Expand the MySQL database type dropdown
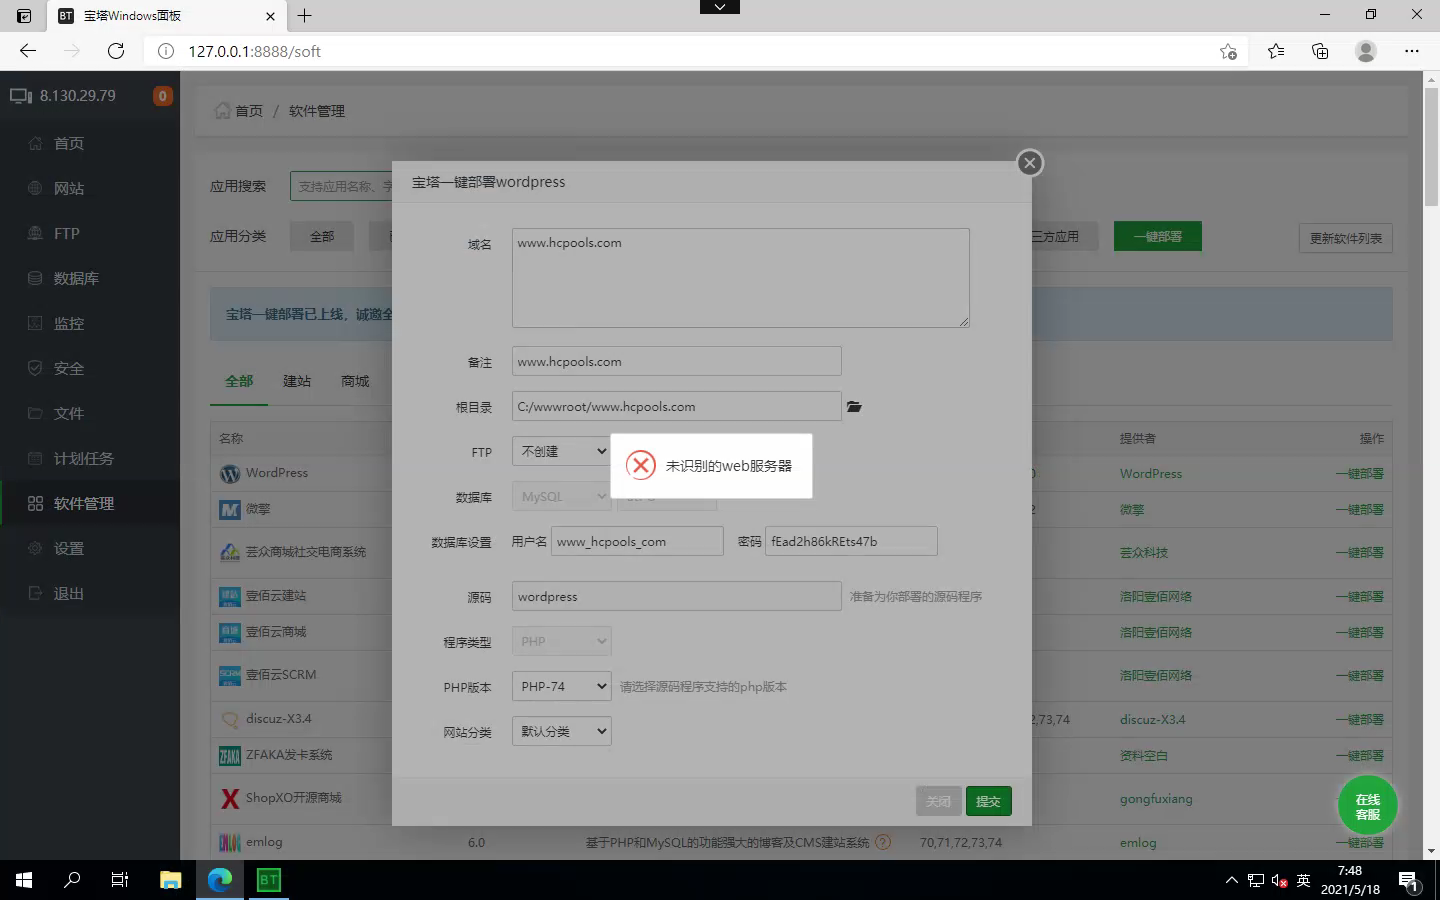Screen dimensions: 1440x900 [562, 496]
